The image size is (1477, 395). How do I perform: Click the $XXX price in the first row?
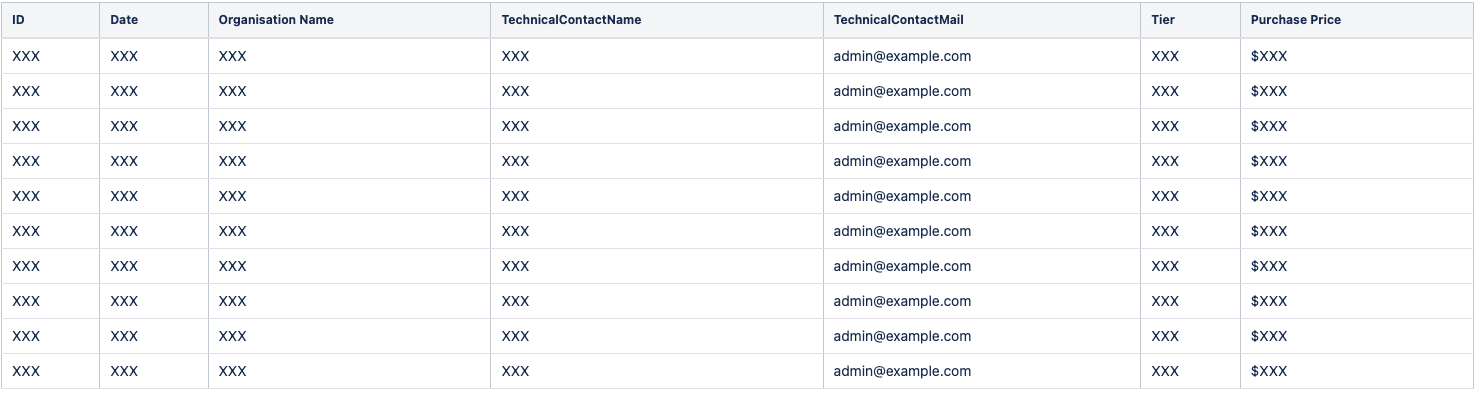tap(1269, 56)
